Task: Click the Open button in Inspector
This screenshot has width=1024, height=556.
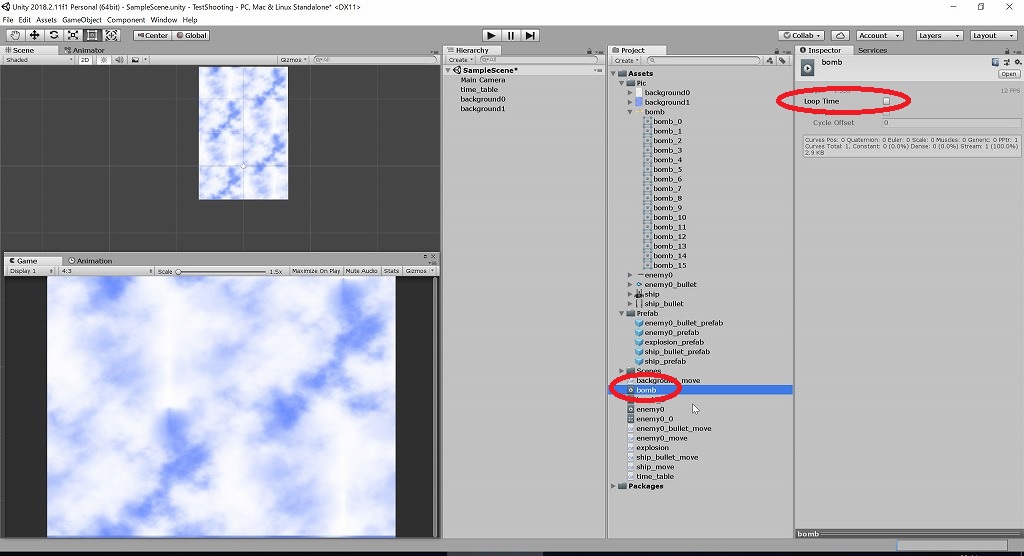Action: tap(1008, 74)
